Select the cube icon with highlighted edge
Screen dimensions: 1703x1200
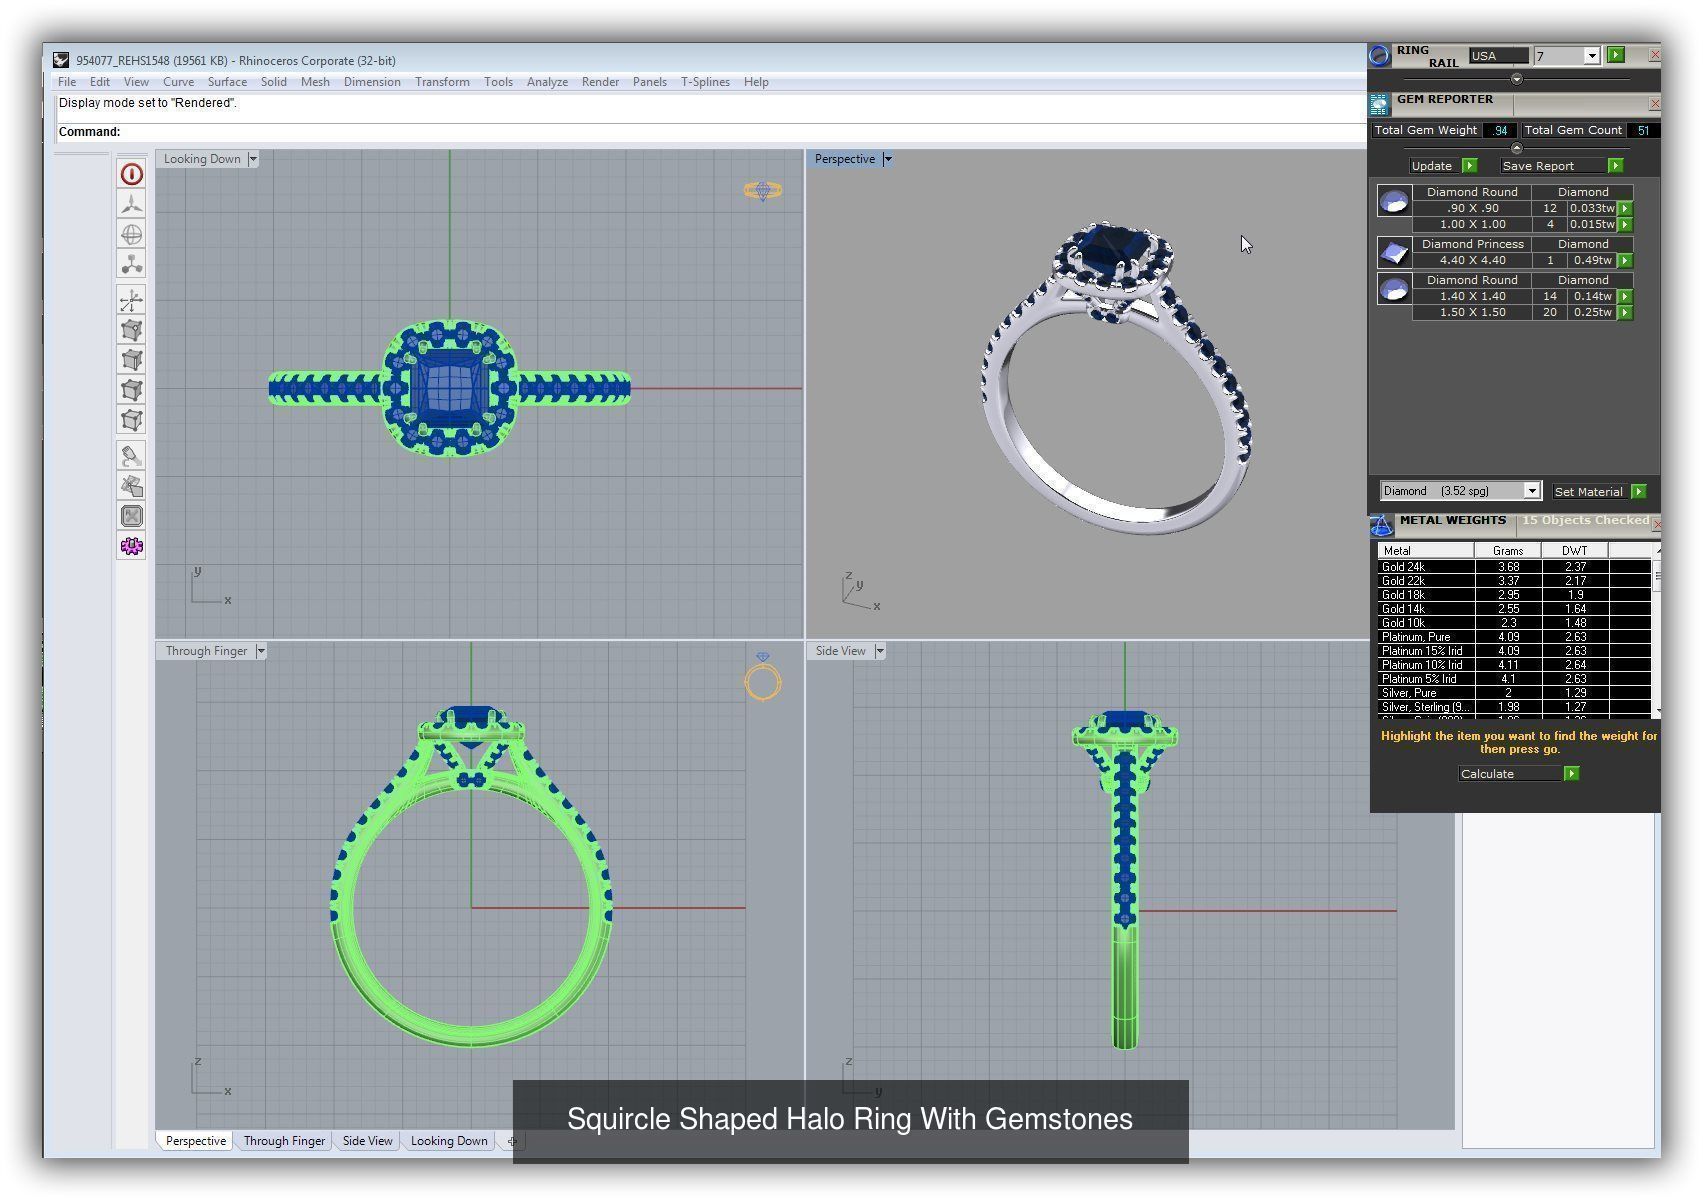(131, 360)
